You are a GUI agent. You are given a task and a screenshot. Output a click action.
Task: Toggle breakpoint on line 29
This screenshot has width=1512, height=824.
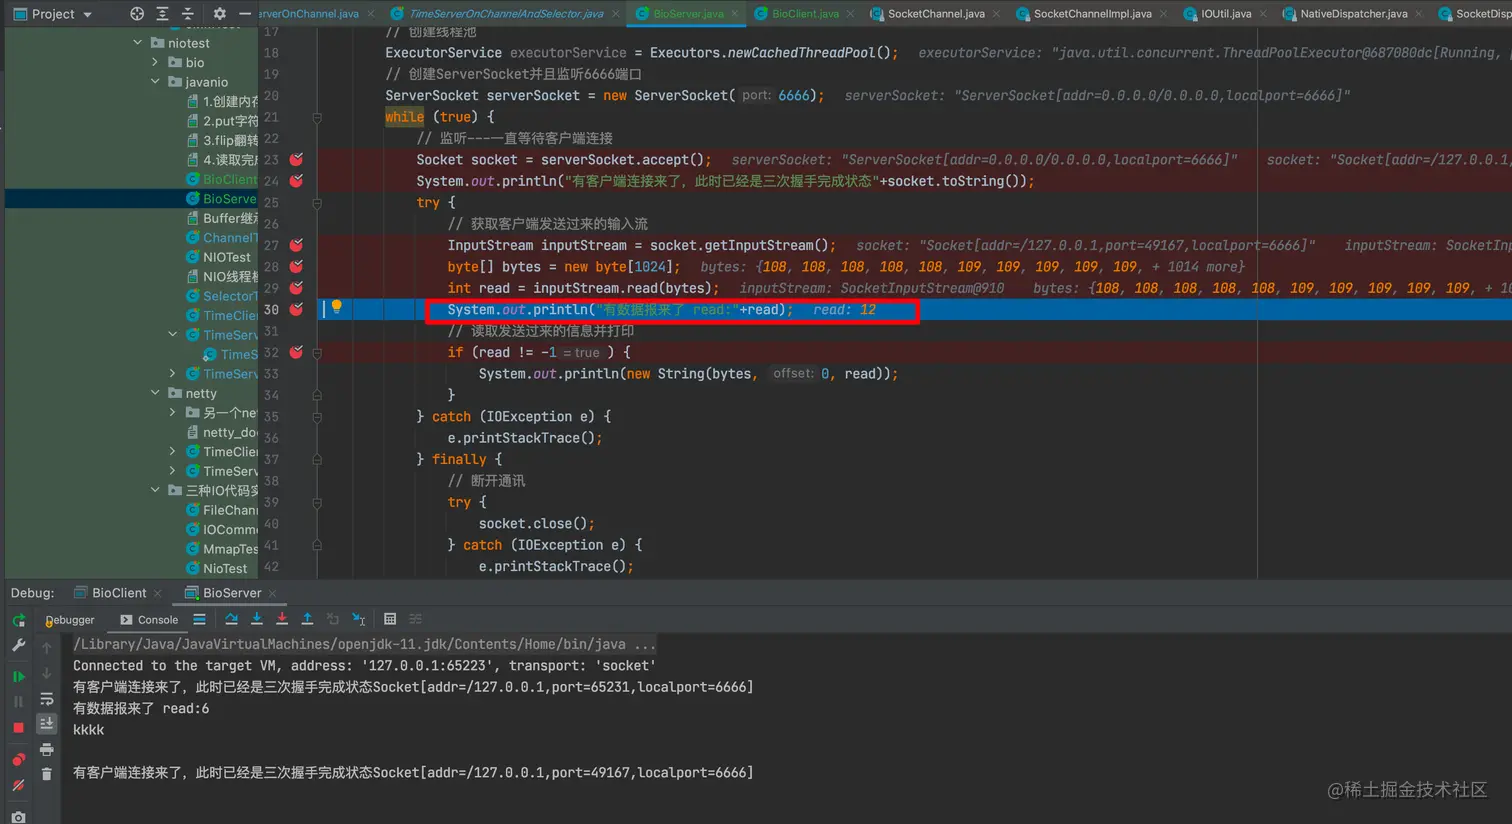tap(296, 288)
